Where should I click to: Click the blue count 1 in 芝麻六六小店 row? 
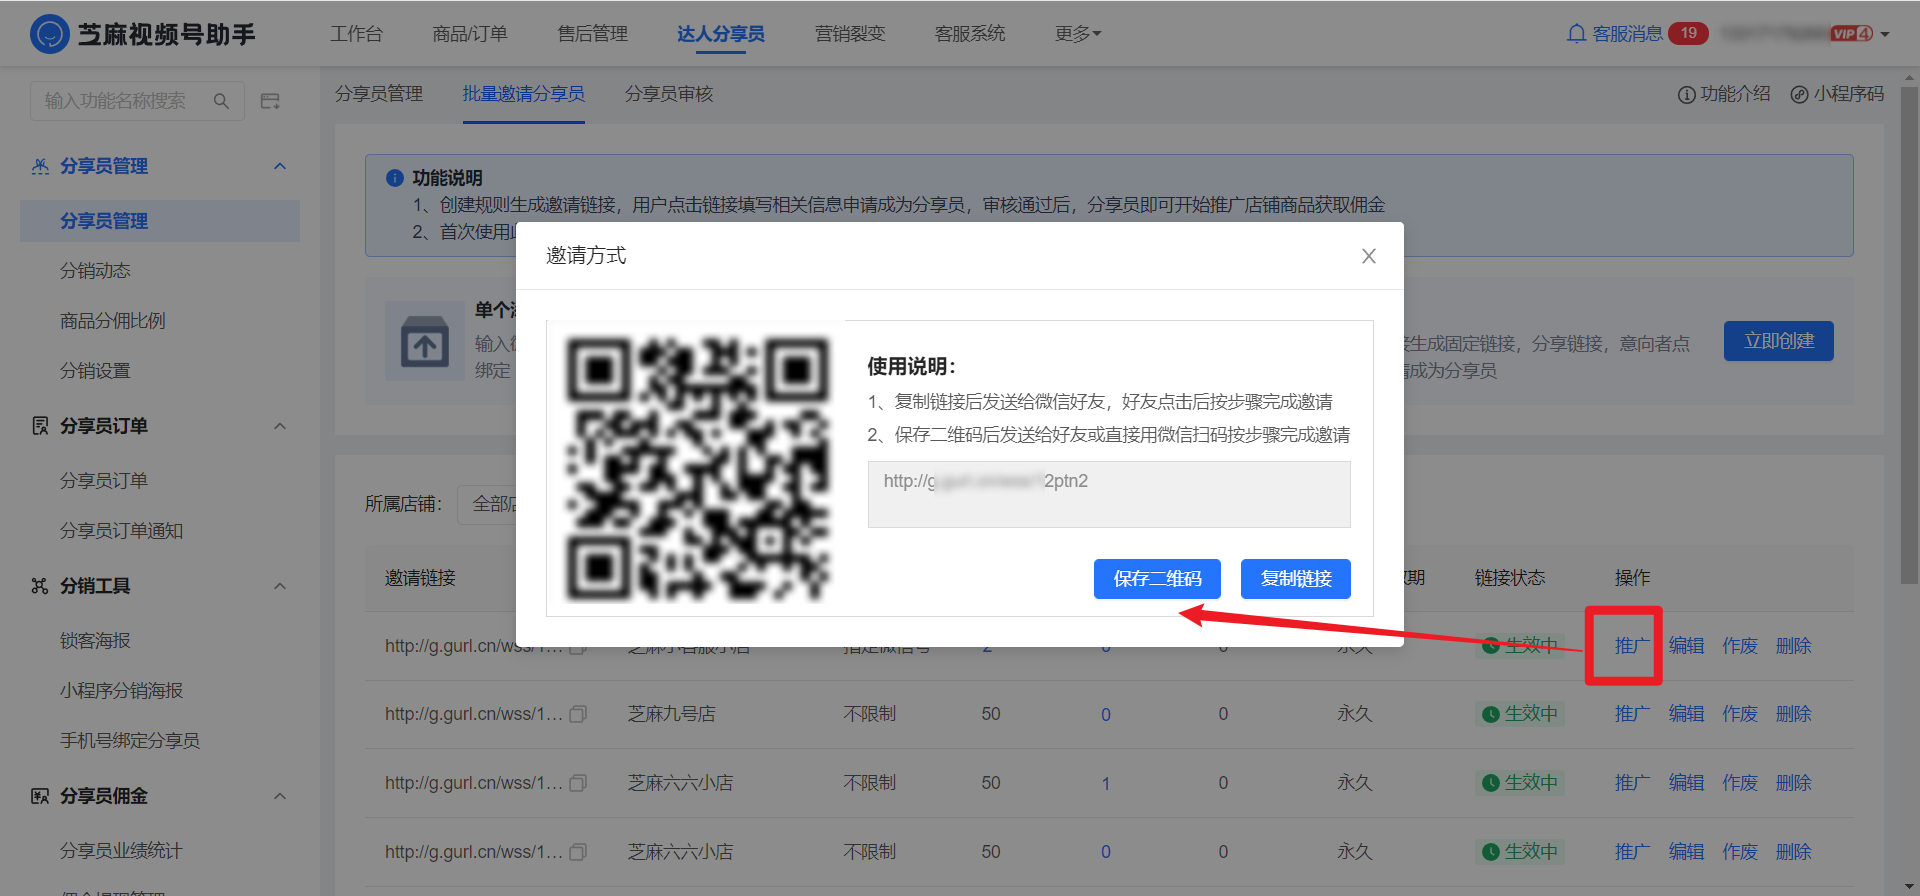click(x=1106, y=784)
